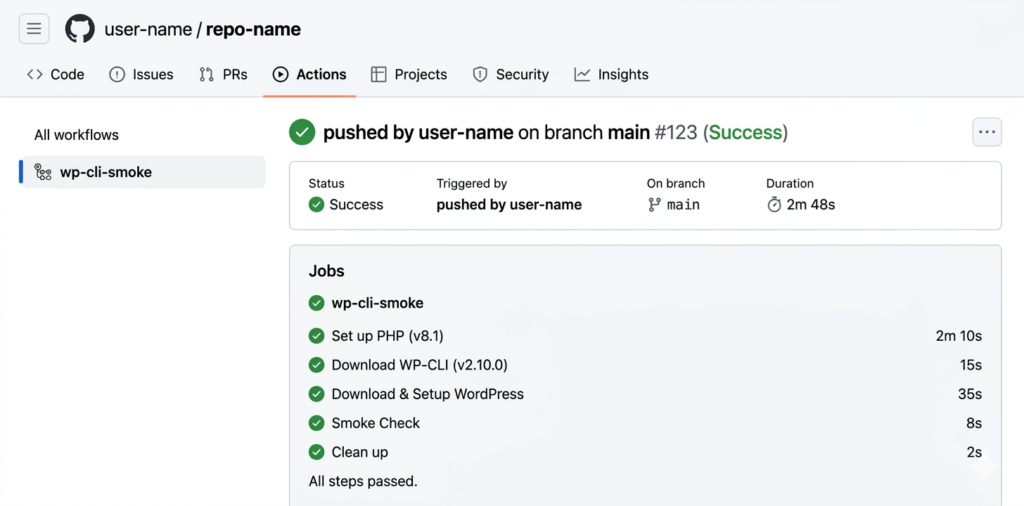Open the user-name profile link
Image resolution: width=1024 pixels, height=506 pixels.
pos(148,29)
